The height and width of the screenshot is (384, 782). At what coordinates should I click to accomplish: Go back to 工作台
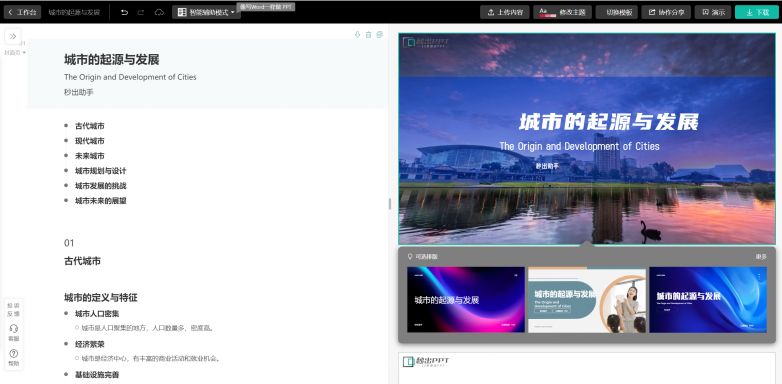22,12
